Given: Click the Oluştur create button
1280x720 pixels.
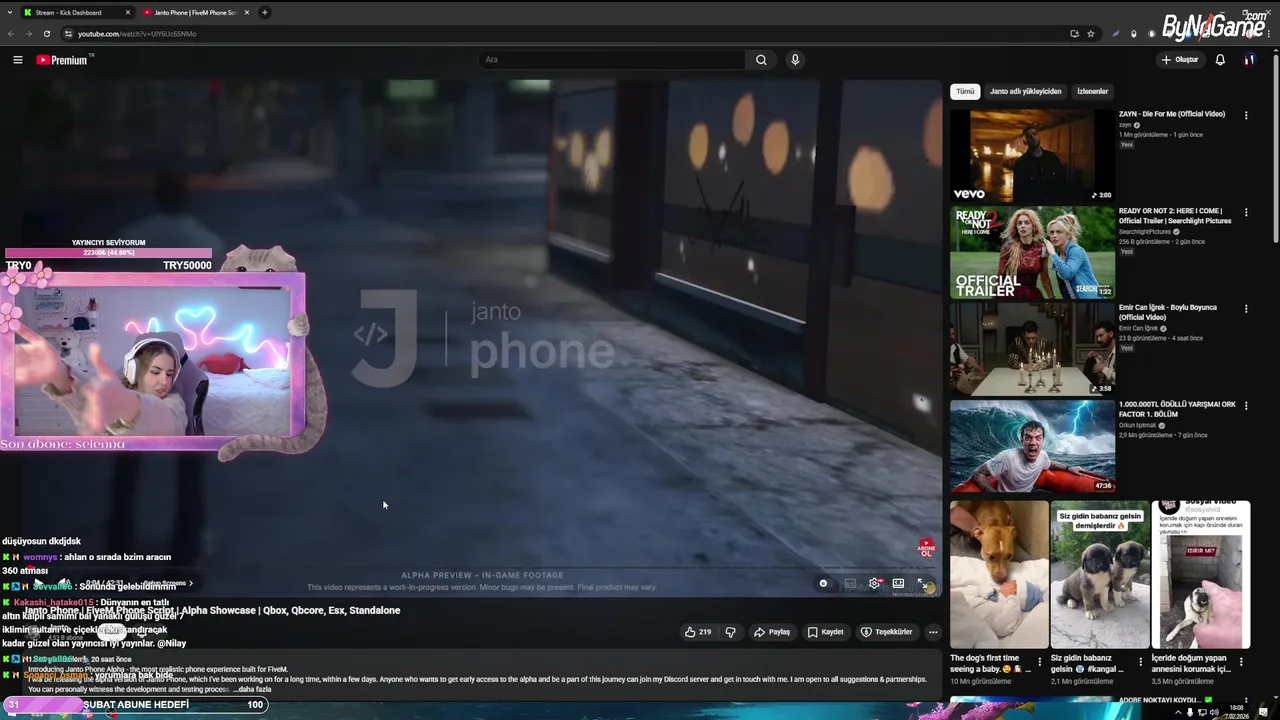Looking at the screenshot, I should point(1180,60).
